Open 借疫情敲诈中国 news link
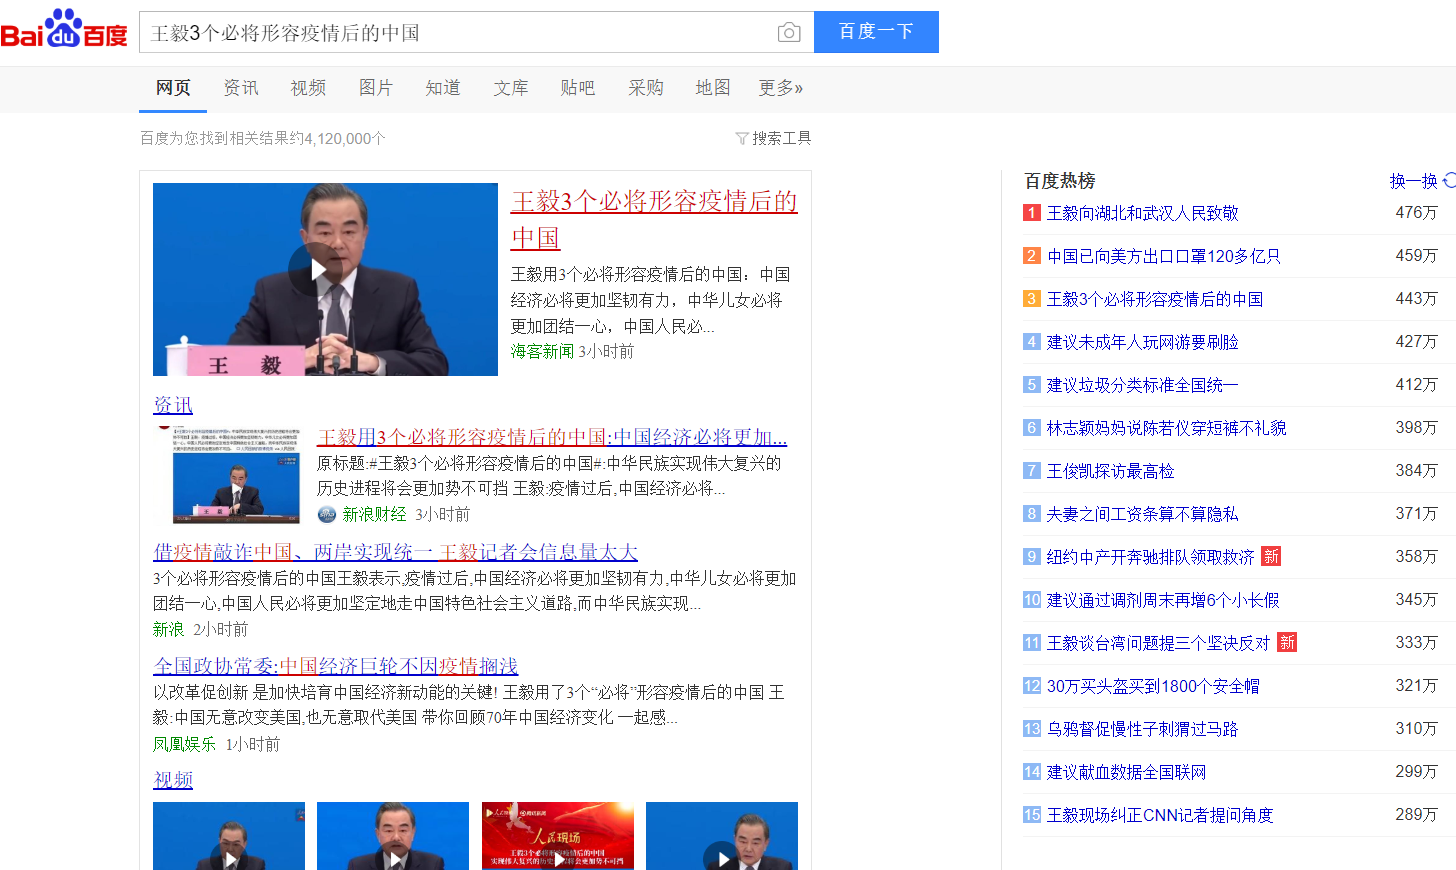Image resolution: width=1456 pixels, height=870 pixels. pyautogui.click(x=395, y=551)
